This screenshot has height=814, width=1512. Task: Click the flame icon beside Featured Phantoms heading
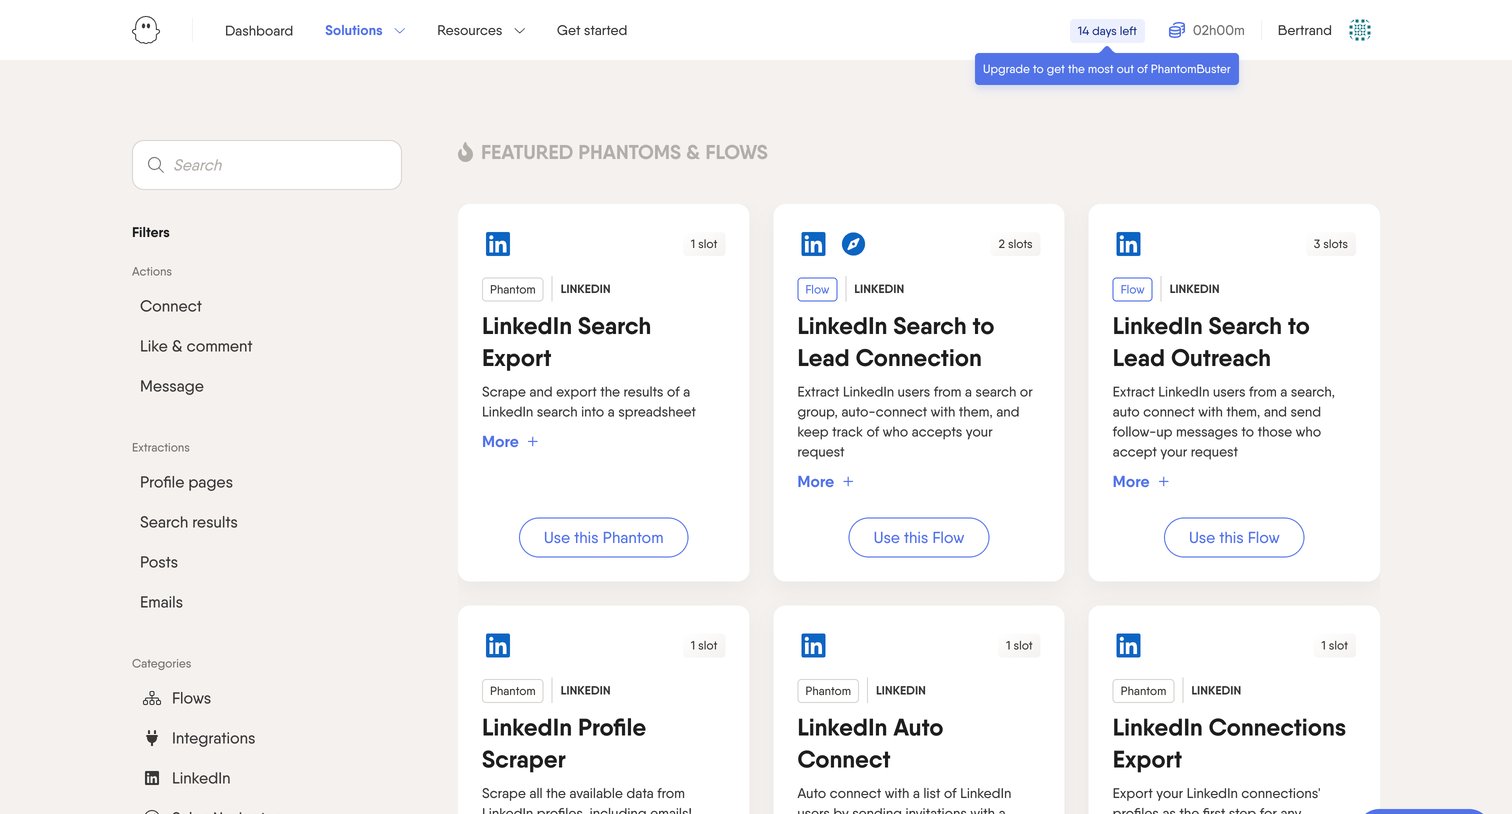point(465,152)
